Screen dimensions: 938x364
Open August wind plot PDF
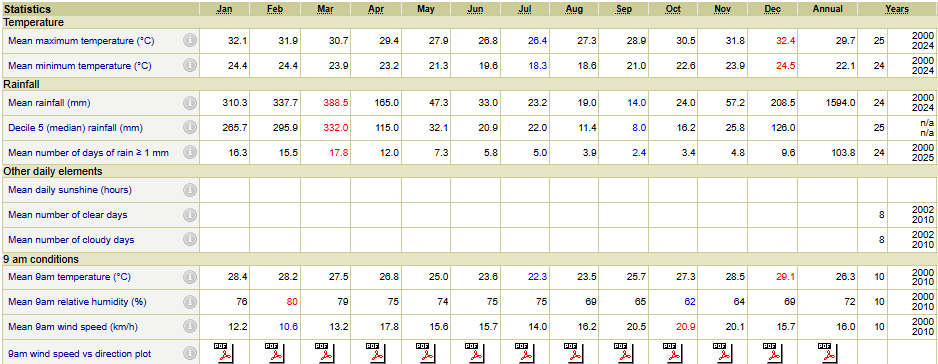pyautogui.click(x=574, y=353)
